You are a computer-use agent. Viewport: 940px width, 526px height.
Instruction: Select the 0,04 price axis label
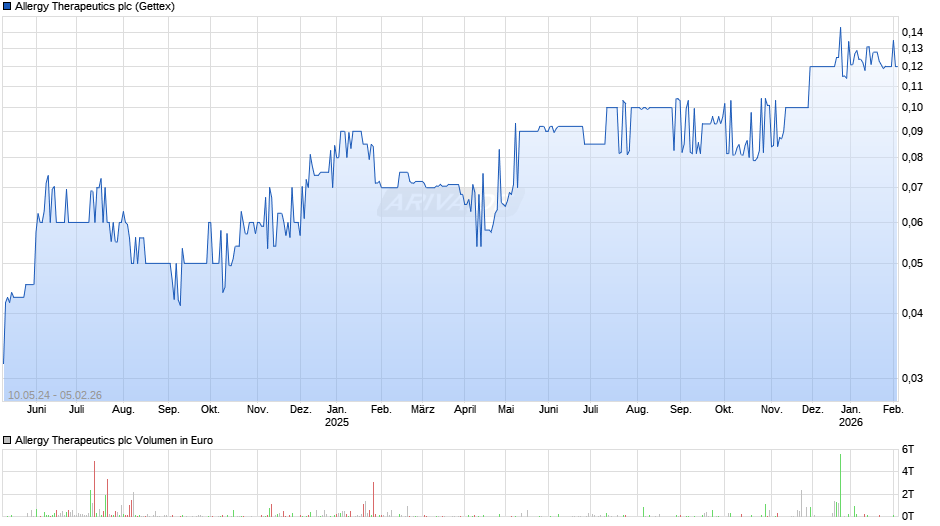[912, 313]
